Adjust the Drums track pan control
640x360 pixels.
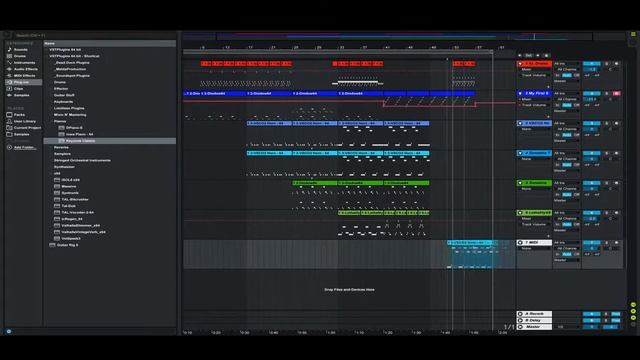(x=611, y=69)
